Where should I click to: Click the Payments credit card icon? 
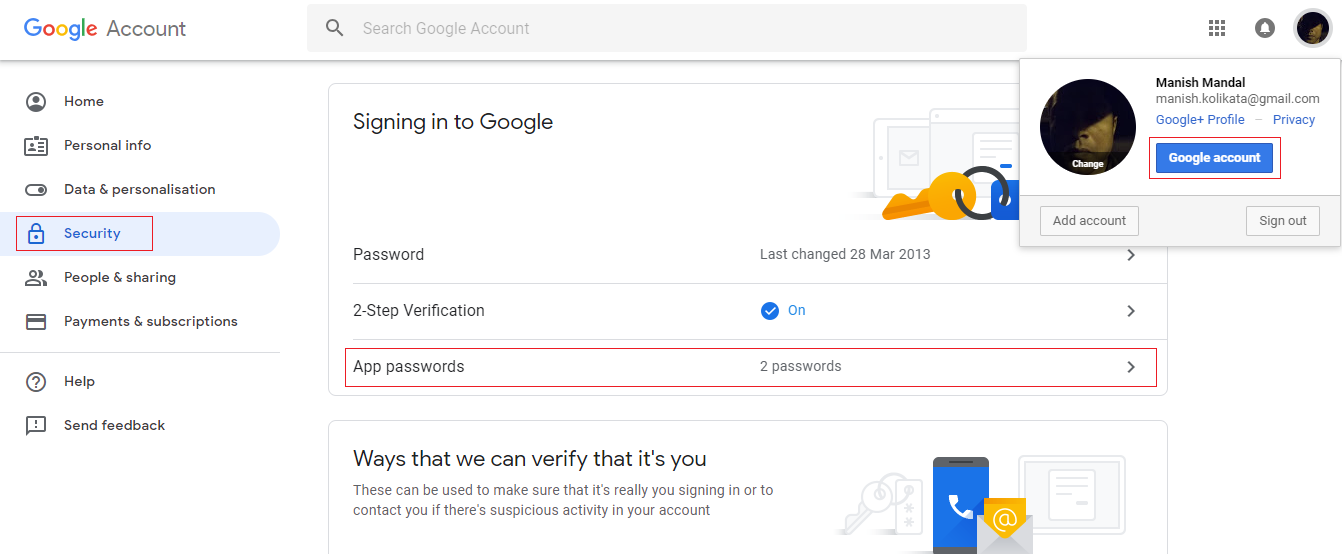[x=36, y=321]
